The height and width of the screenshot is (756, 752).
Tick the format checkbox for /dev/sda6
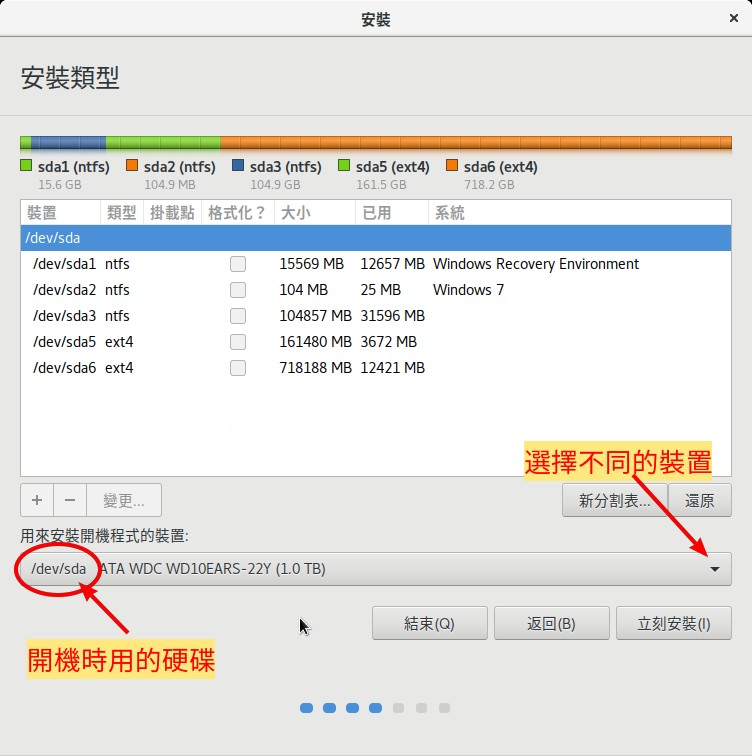point(238,368)
